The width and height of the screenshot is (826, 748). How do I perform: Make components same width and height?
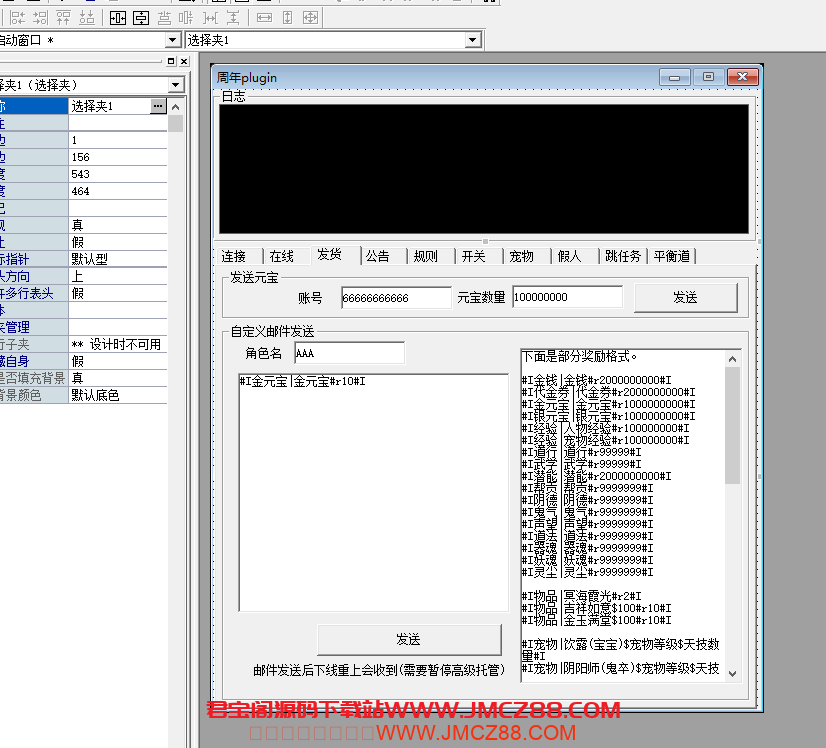tap(310, 18)
